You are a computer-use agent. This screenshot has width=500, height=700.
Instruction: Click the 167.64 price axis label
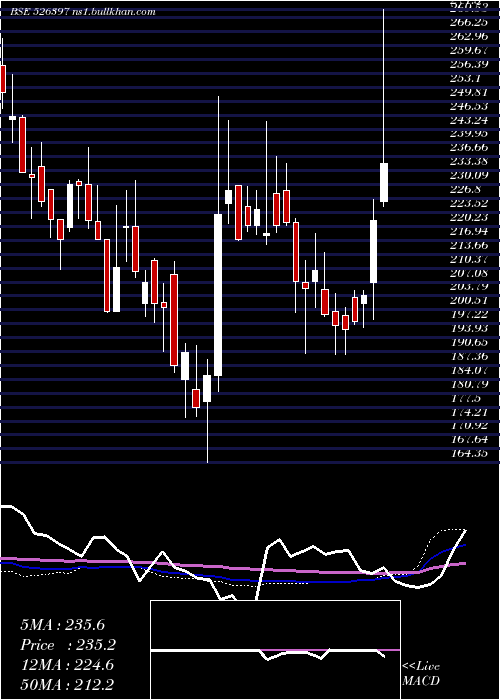pyautogui.click(x=468, y=440)
